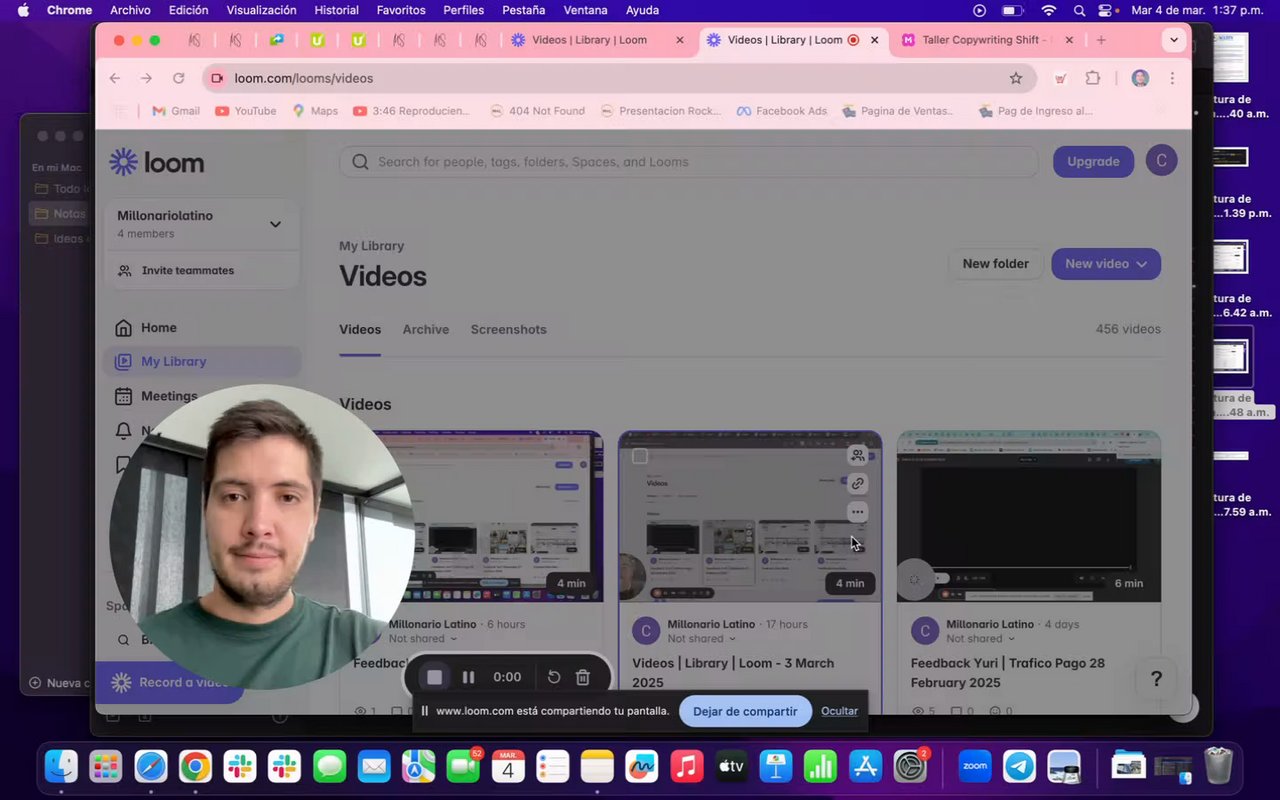Click the loom.com/looms/videos address bar
The width and height of the screenshot is (1280, 800).
[x=620, y=78]
